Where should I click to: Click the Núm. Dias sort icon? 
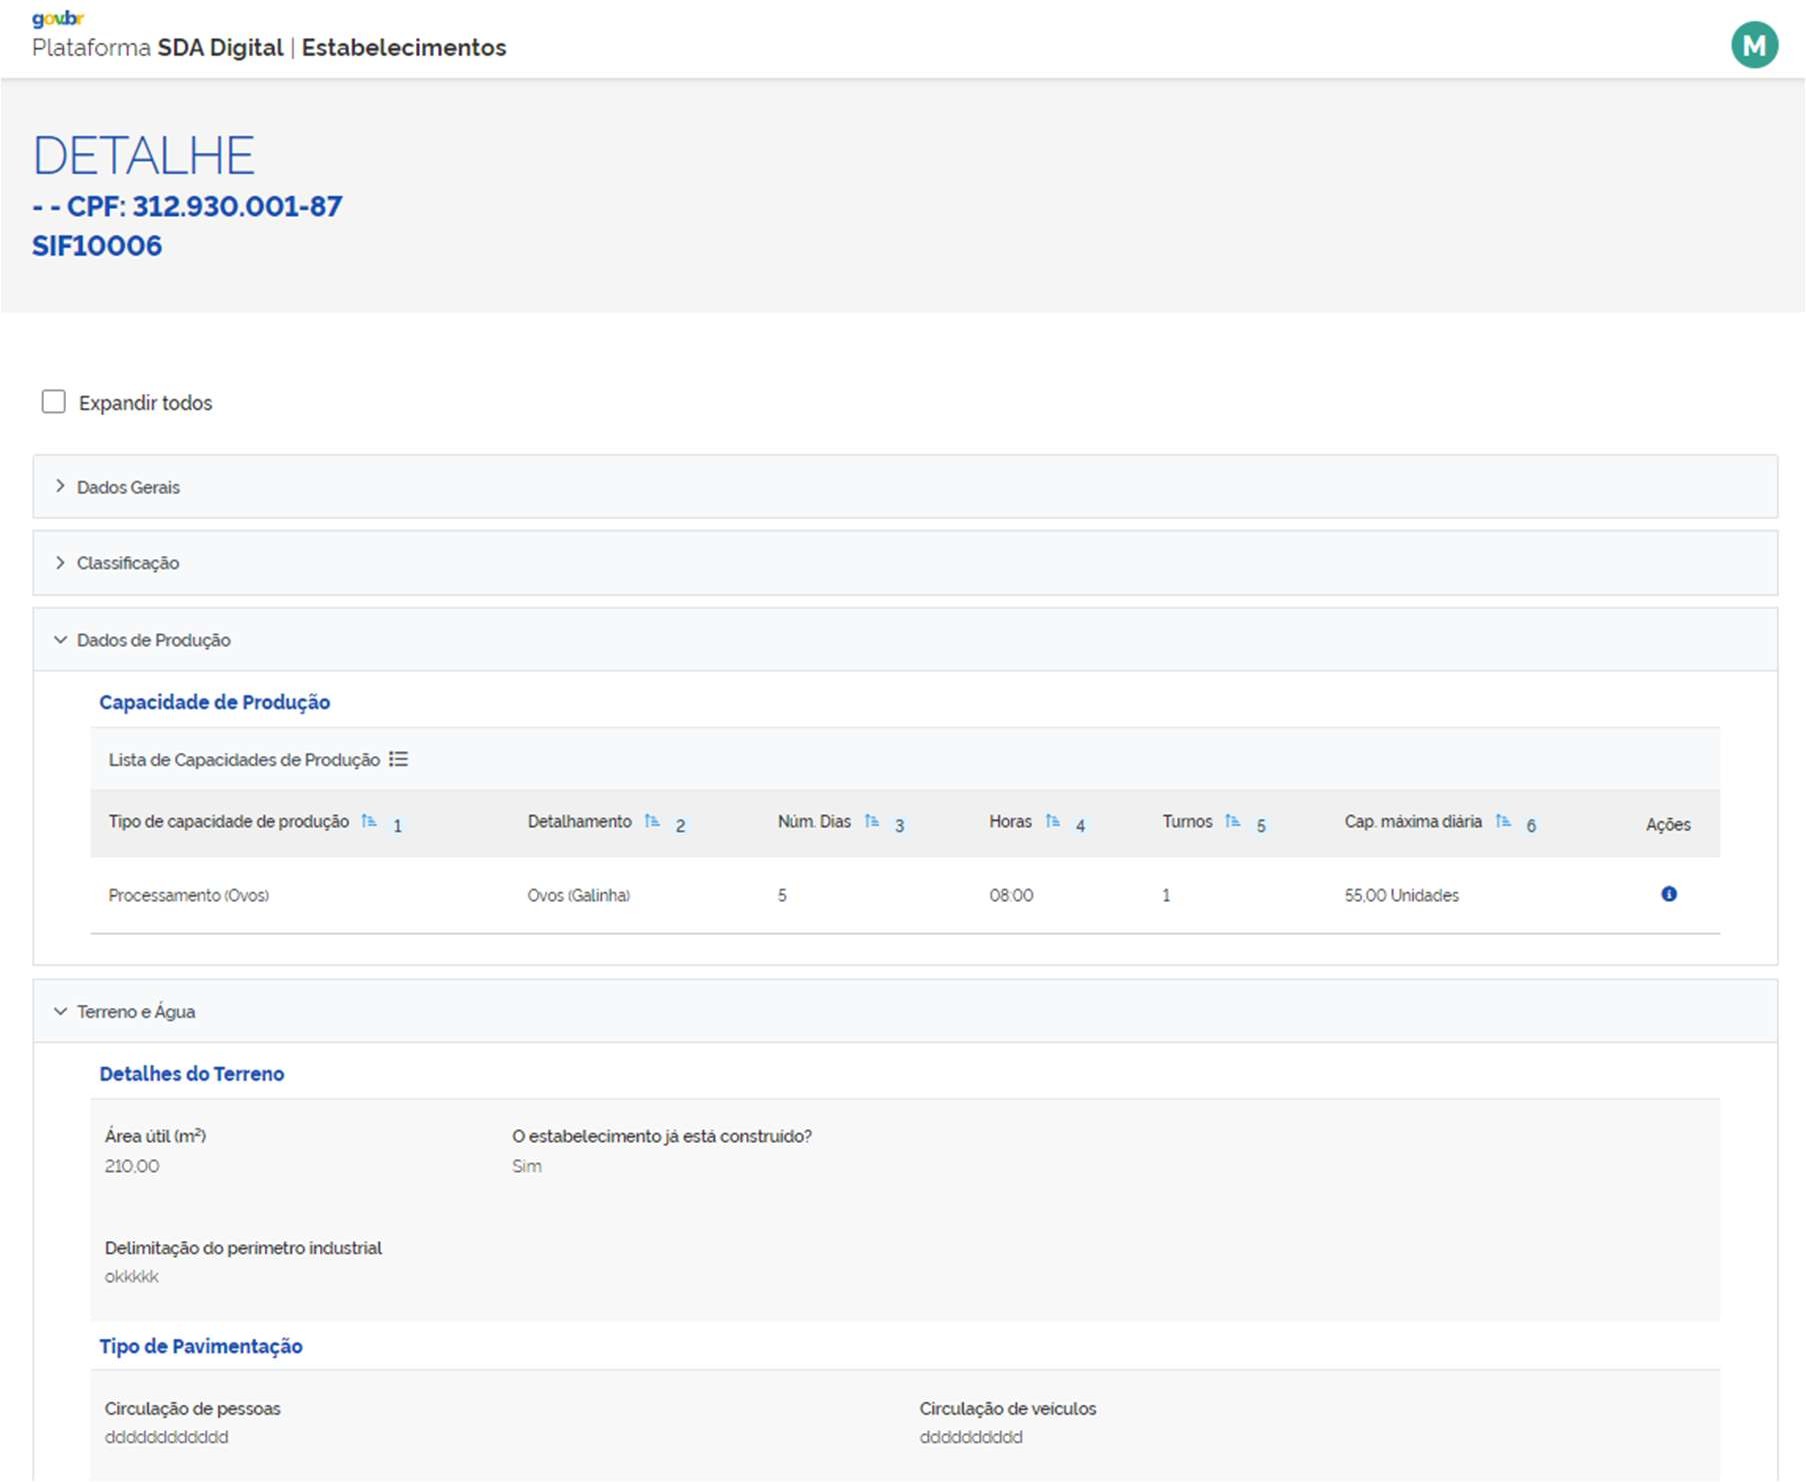coord(872,821)
